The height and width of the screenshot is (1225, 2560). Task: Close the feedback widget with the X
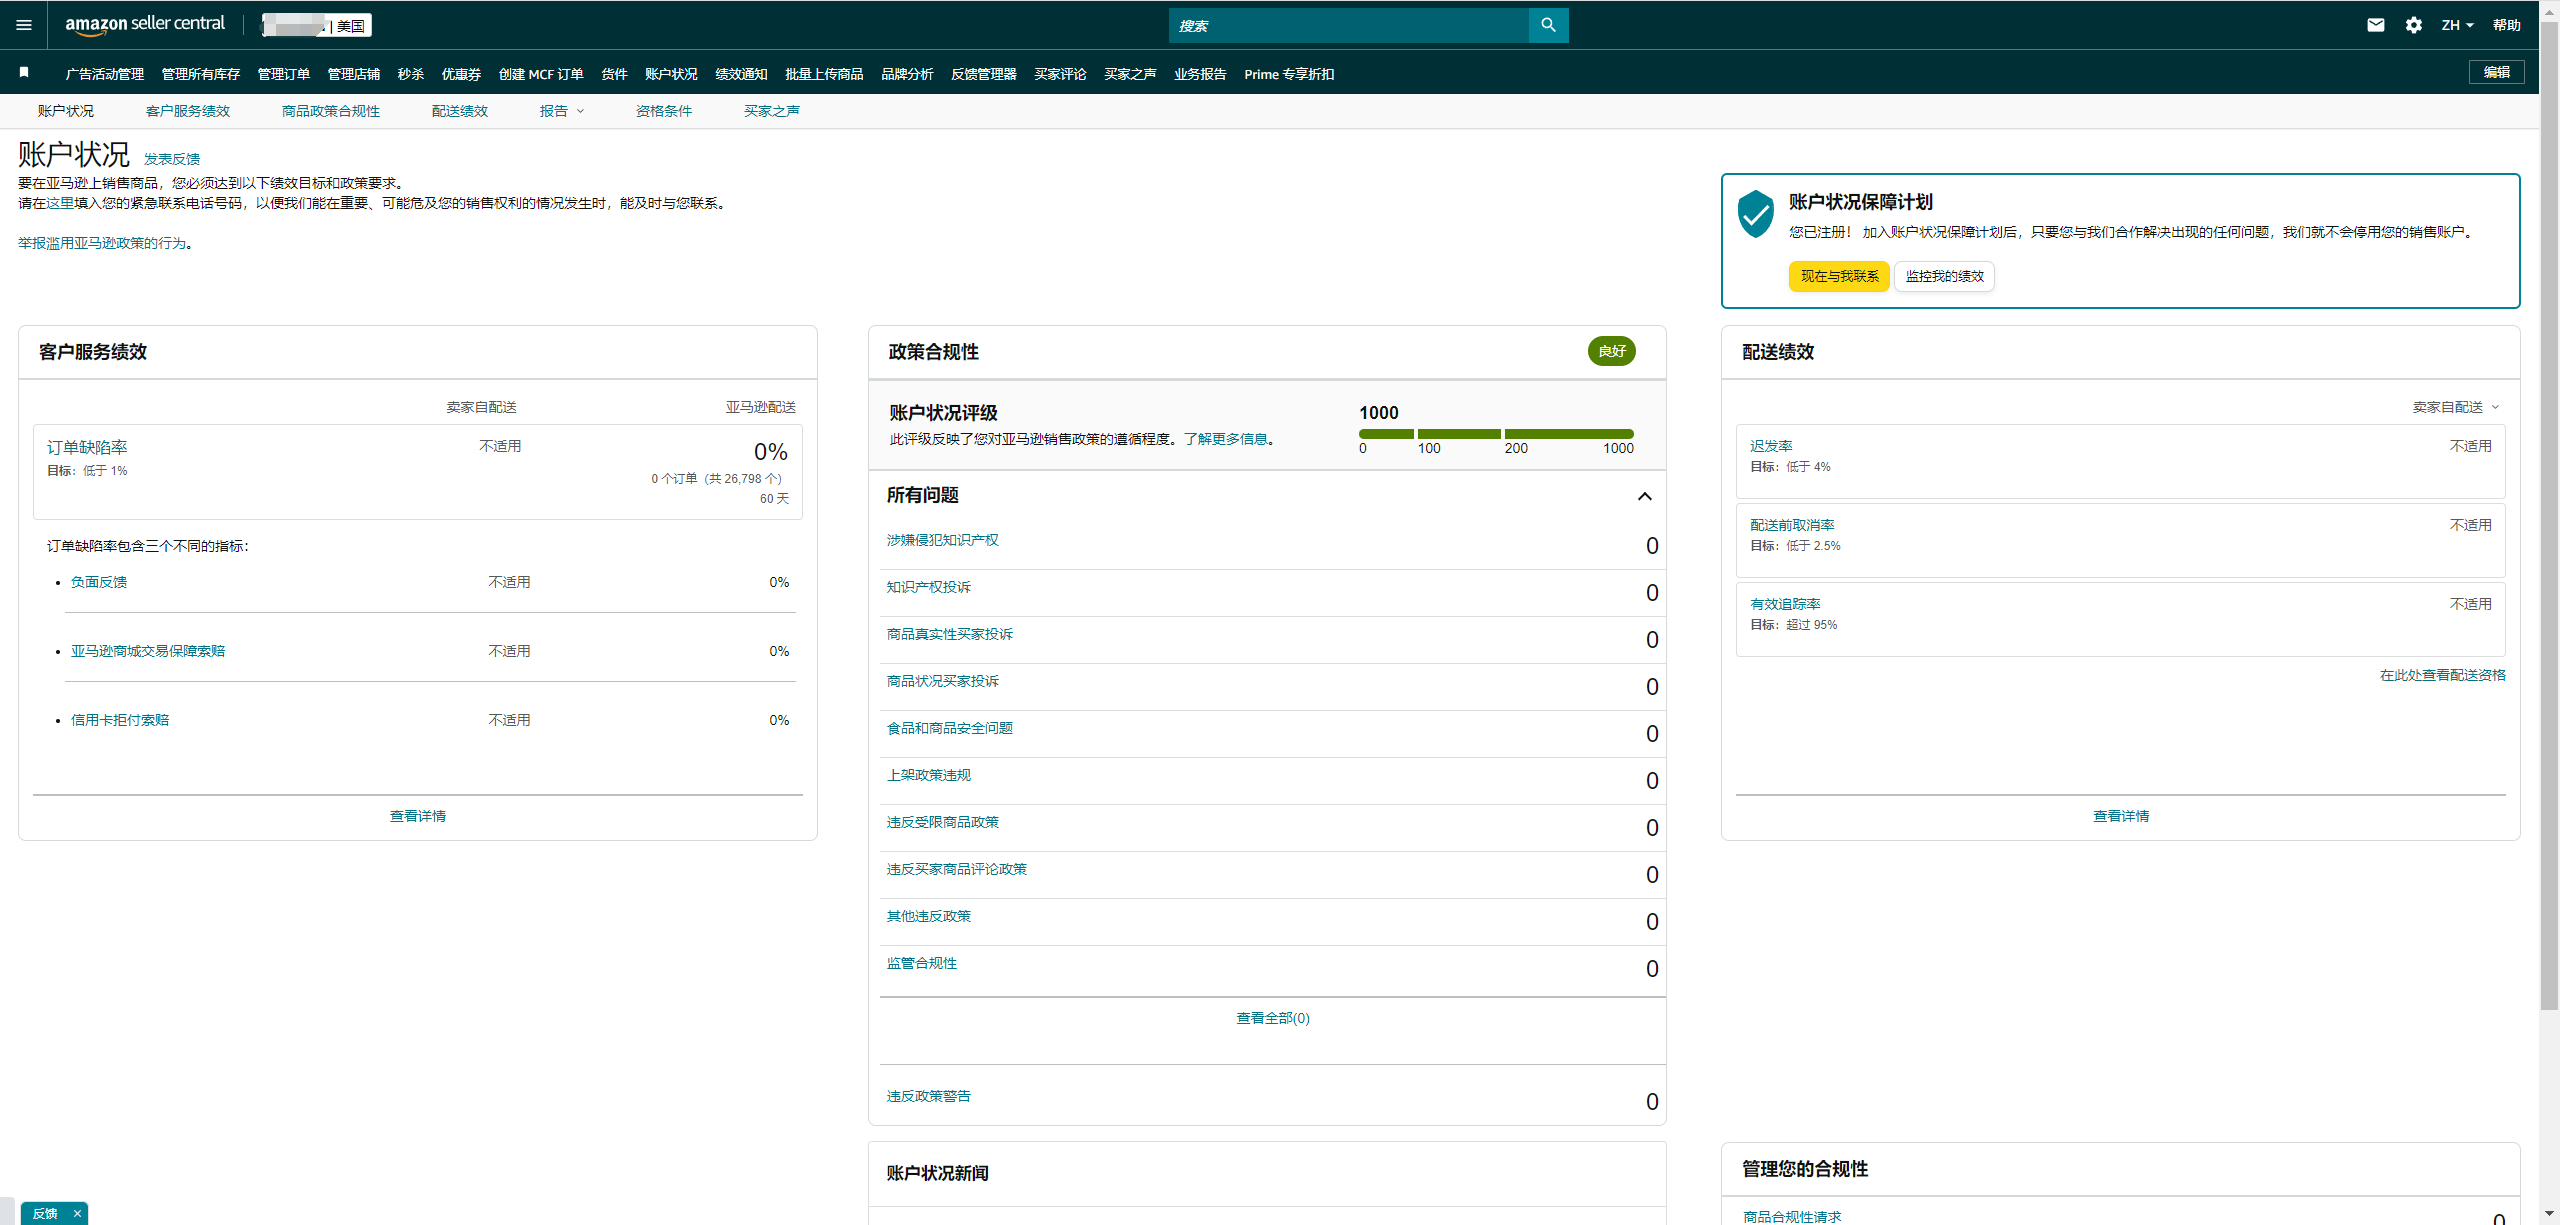coord(77,1213)
